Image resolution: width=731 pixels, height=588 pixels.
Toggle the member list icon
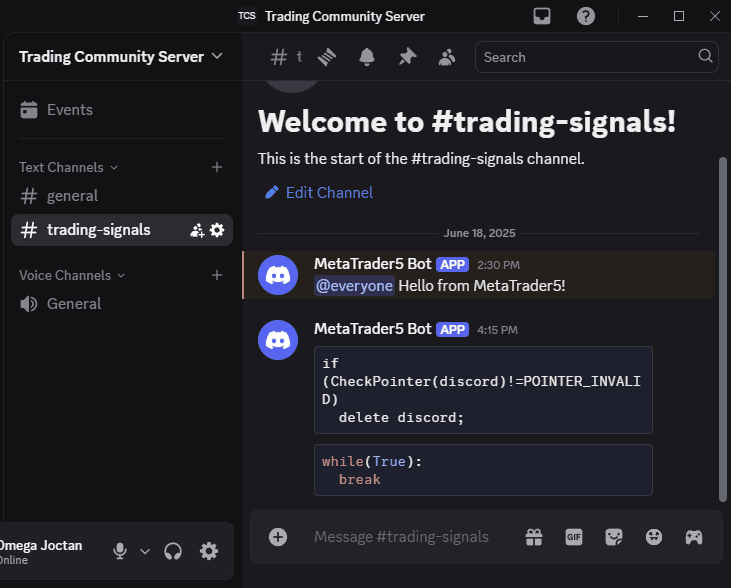click(447, 57)
